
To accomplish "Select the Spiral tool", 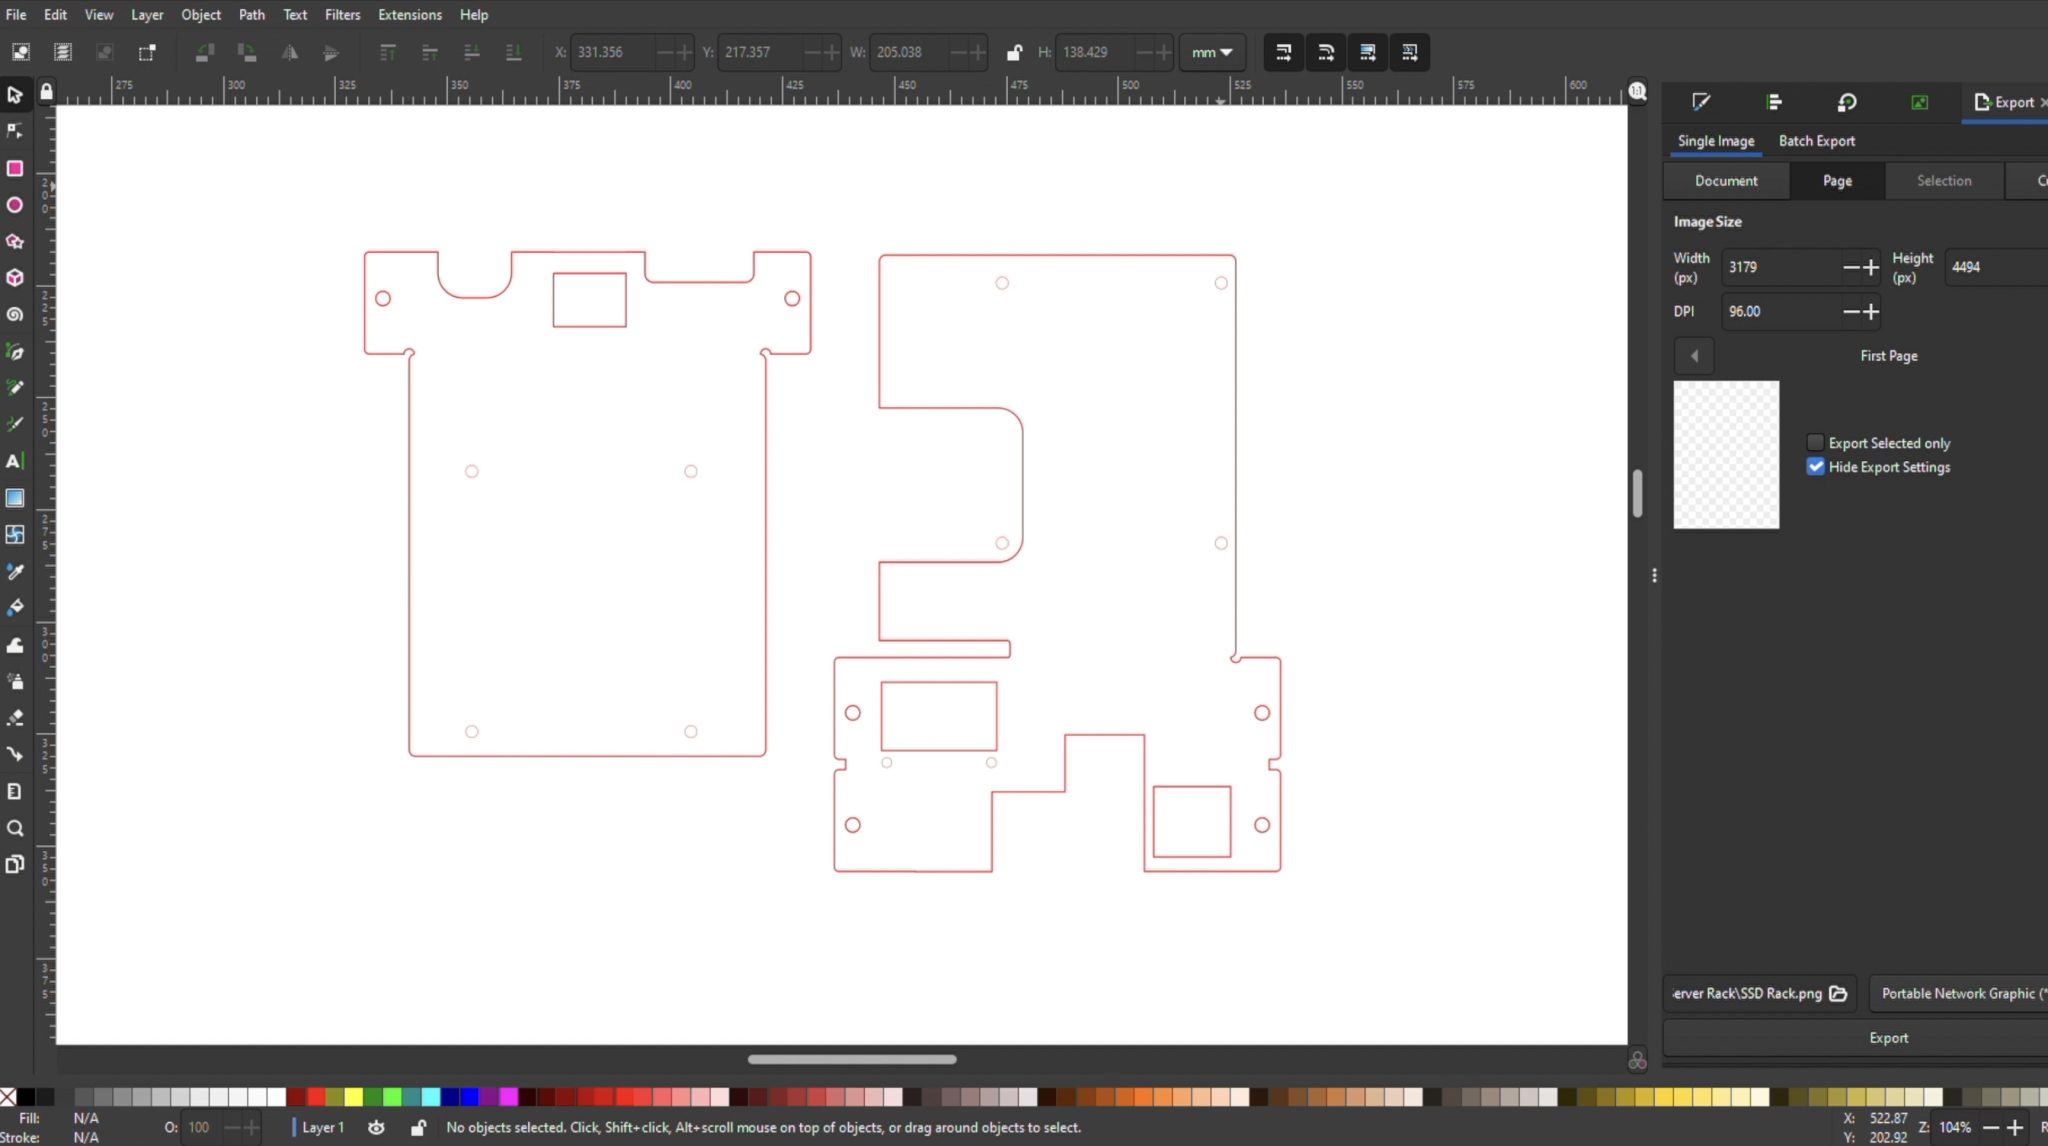I will 15,314.
